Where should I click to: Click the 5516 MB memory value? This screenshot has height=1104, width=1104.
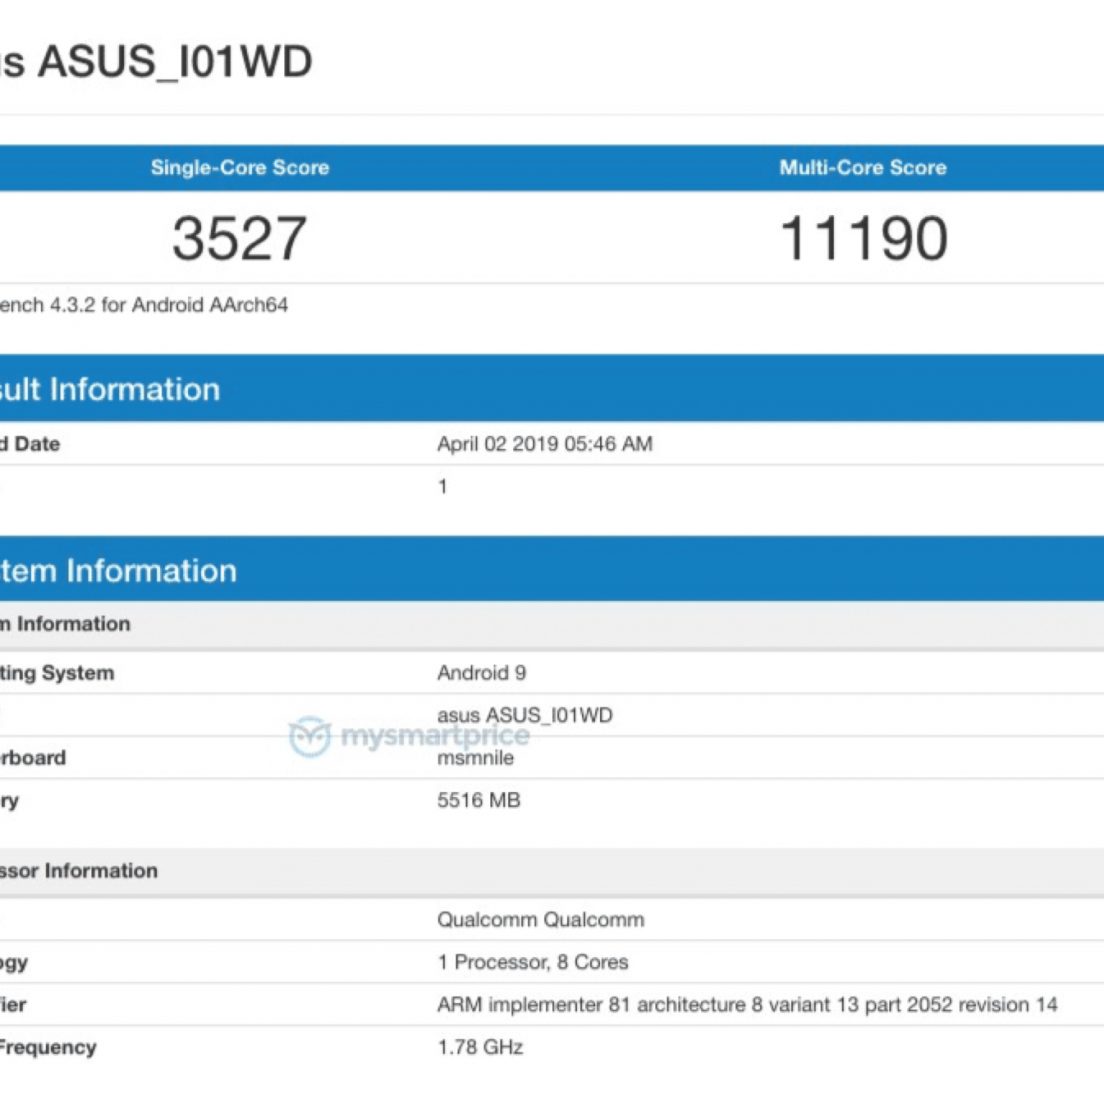coord(478,800)
